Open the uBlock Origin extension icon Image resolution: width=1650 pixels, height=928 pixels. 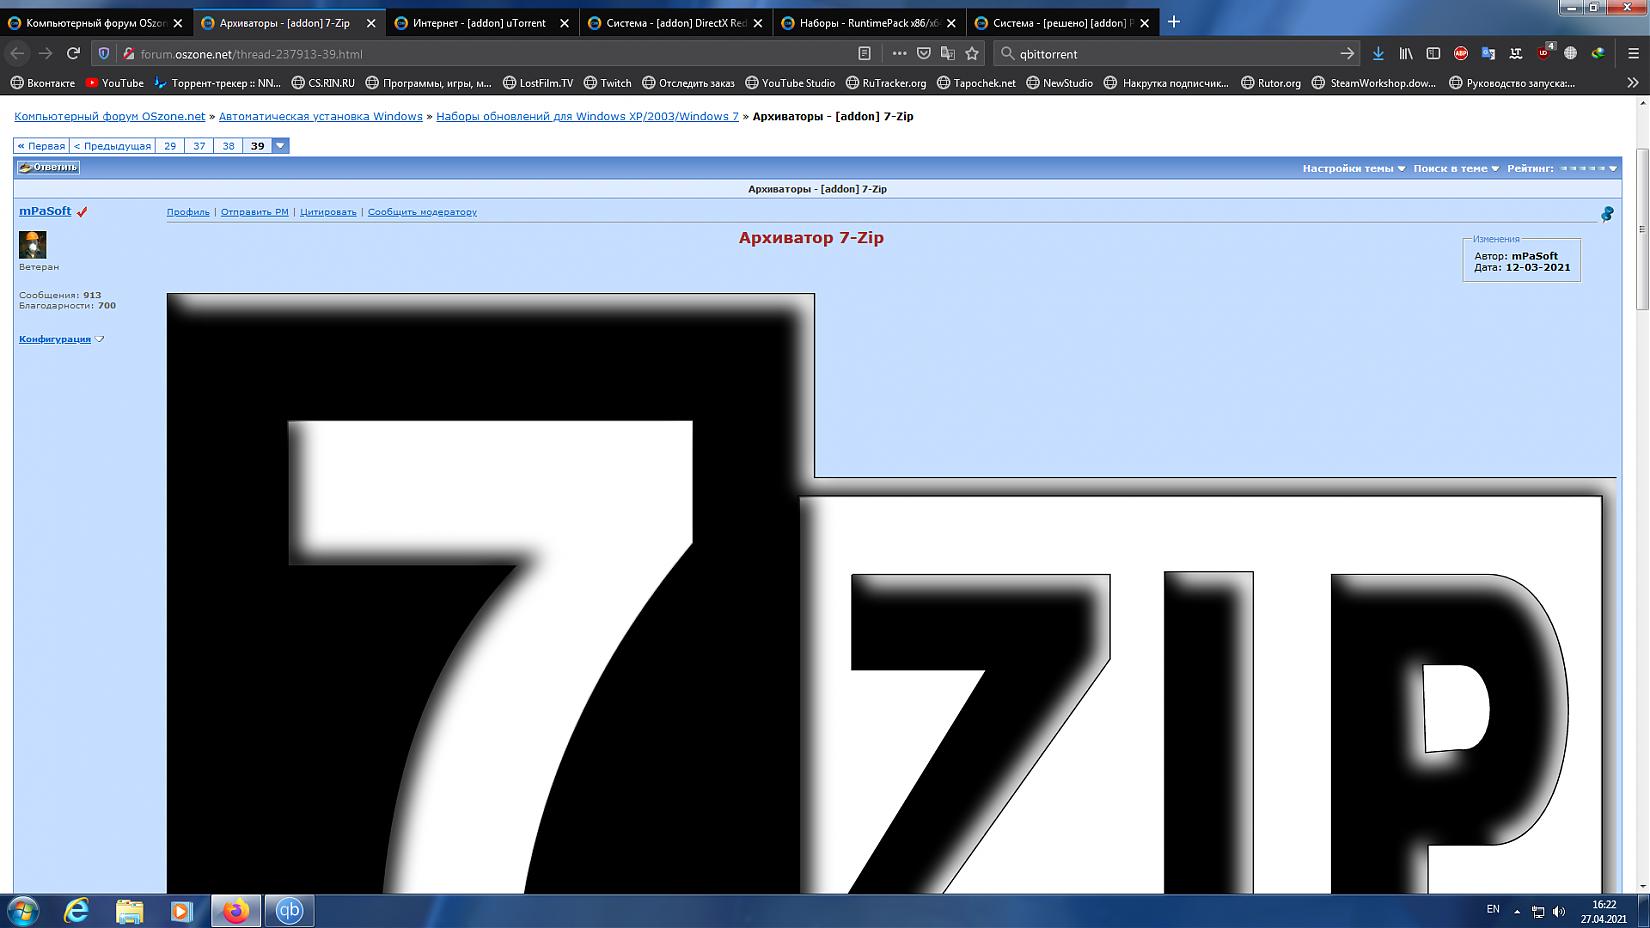tap(1545, 52)
